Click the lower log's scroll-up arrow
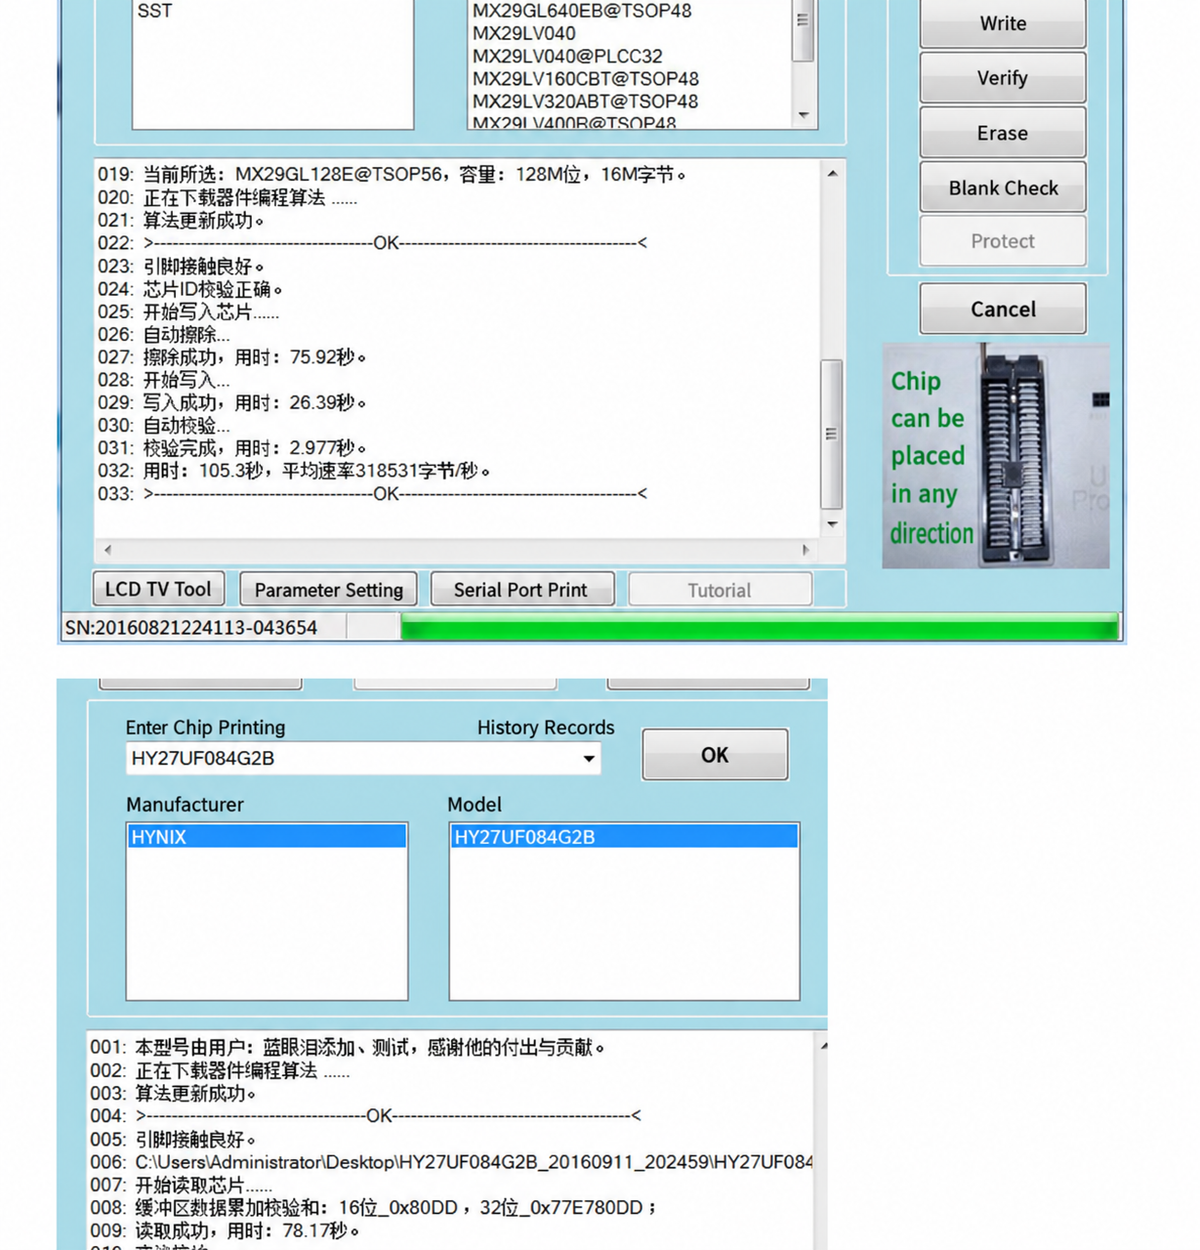The height and width of the screenshot is (1250, 1200). pyautogui.click(x=823, y=1047)
